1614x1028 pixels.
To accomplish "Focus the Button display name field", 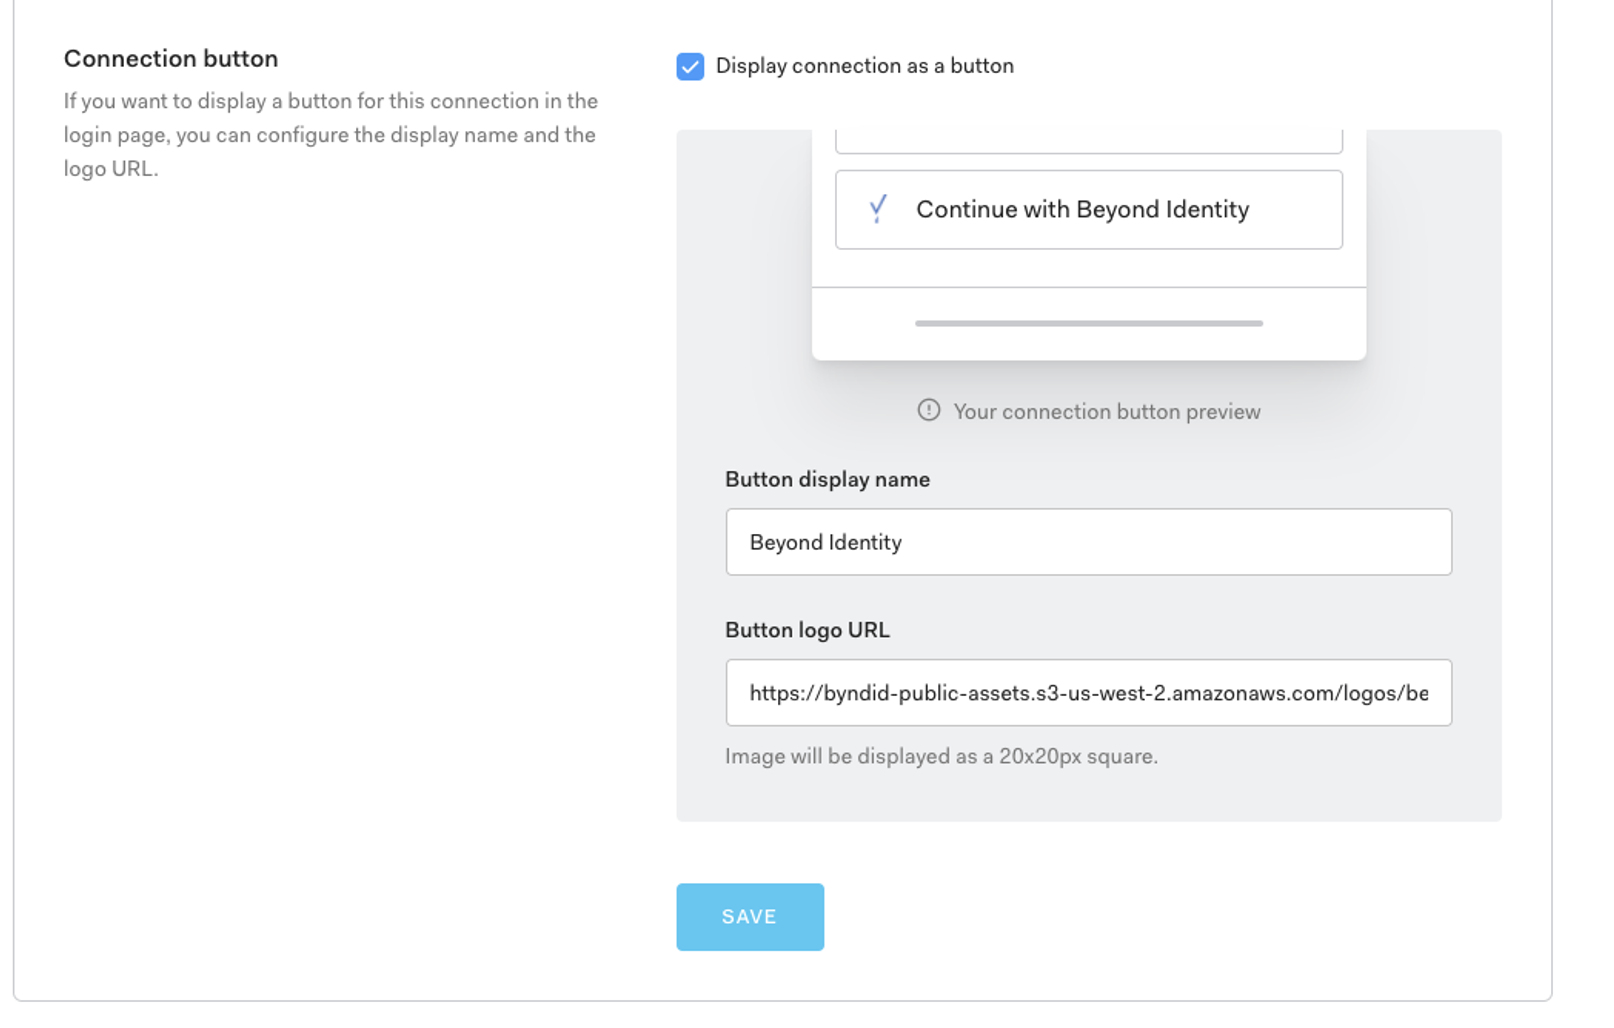I will coord(1088,542).
